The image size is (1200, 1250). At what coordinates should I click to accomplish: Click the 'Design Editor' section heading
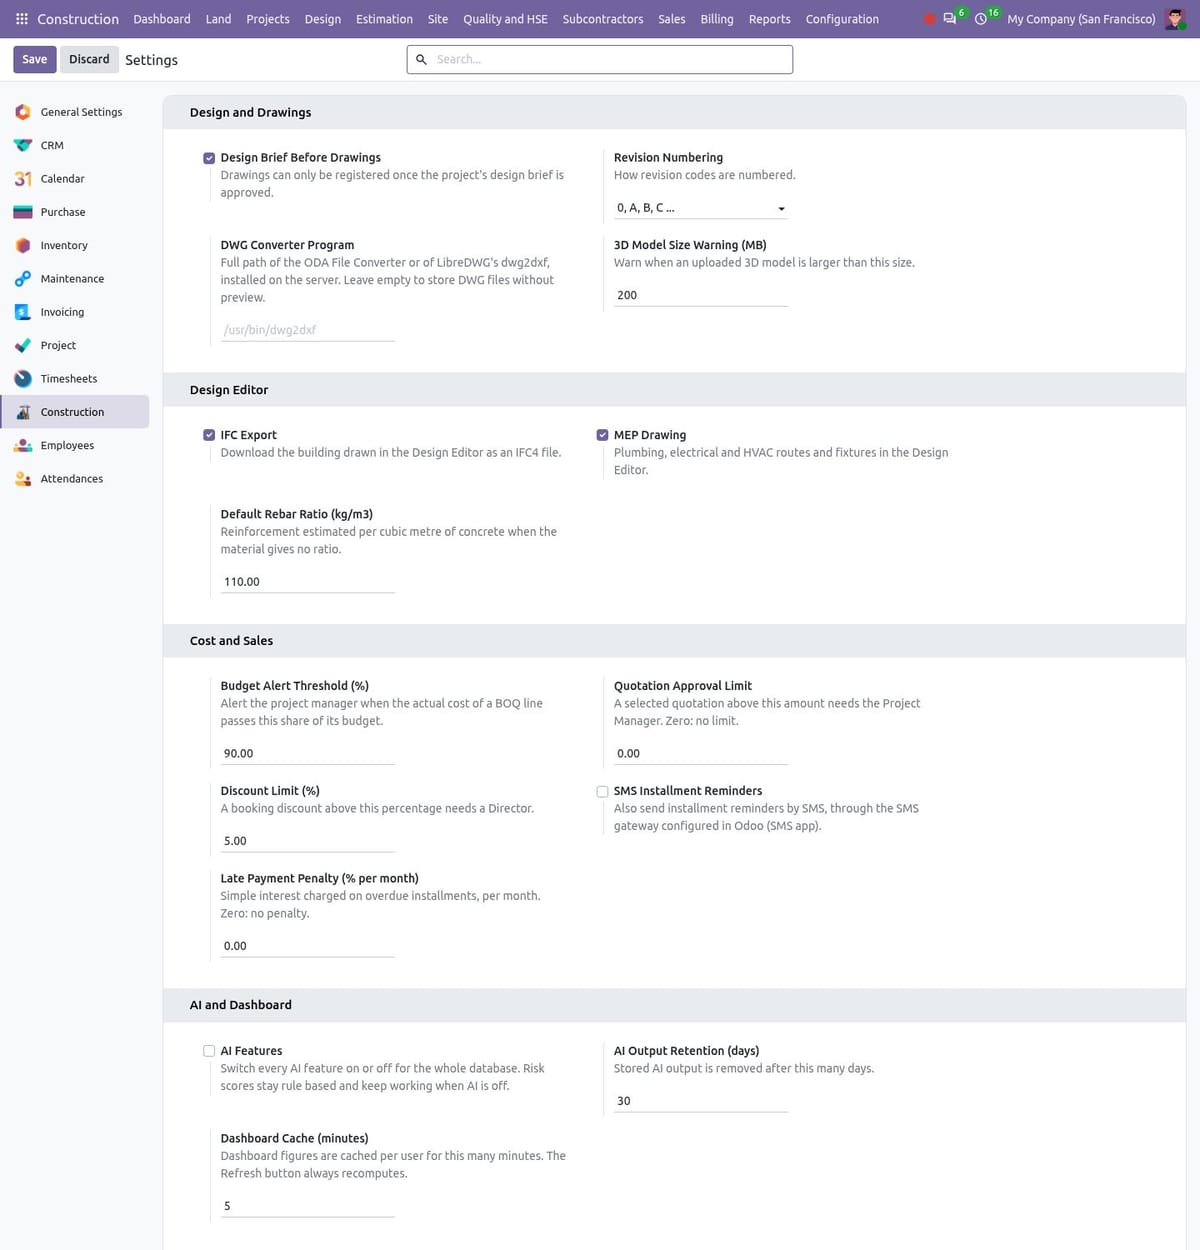pos(229,390)
